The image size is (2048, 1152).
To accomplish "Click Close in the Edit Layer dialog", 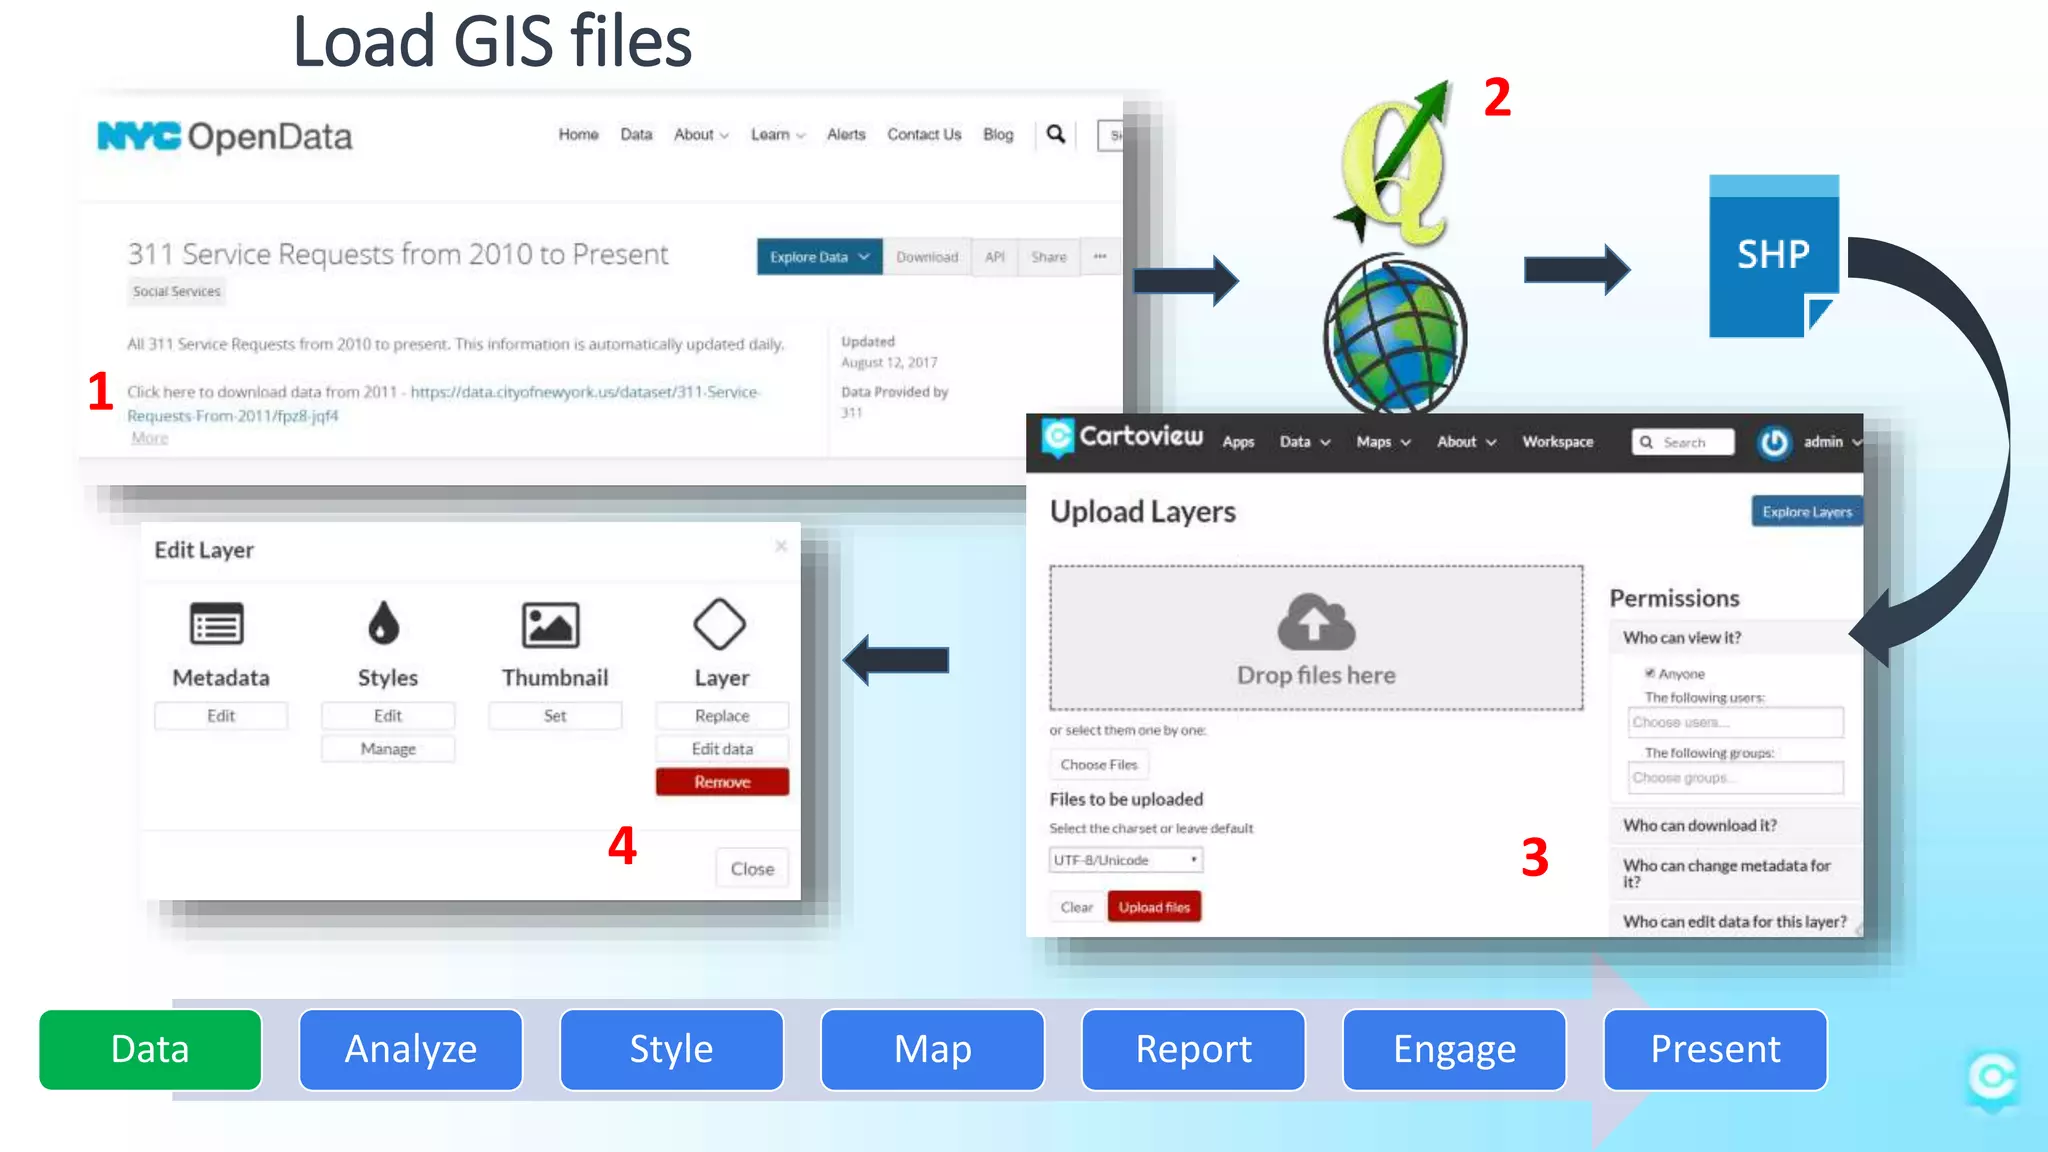I will tap(752, 869).
